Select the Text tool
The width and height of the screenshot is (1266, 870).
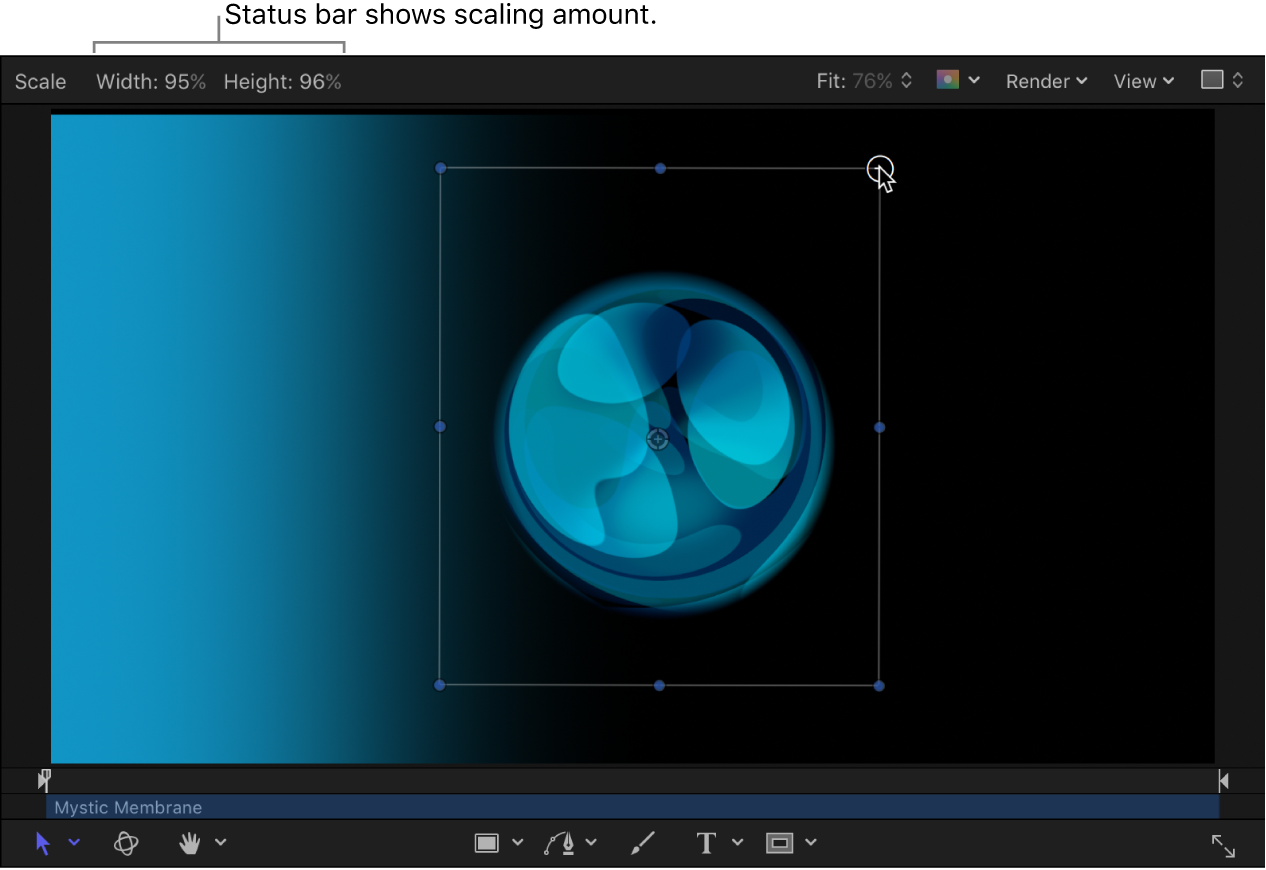[x=706, y=843]
